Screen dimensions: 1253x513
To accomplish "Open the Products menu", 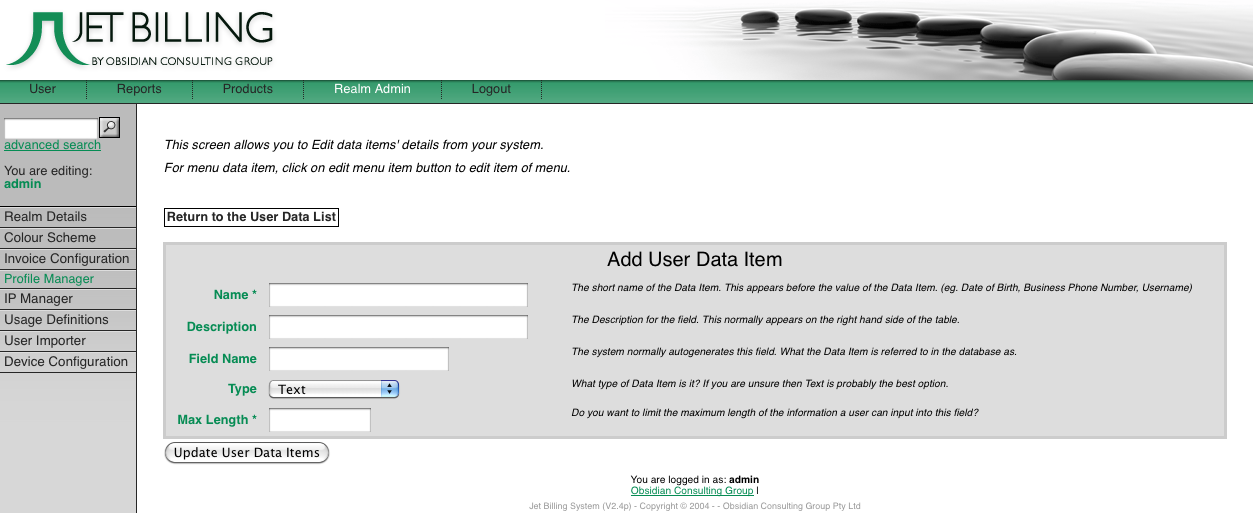I will tap(248, 89).
